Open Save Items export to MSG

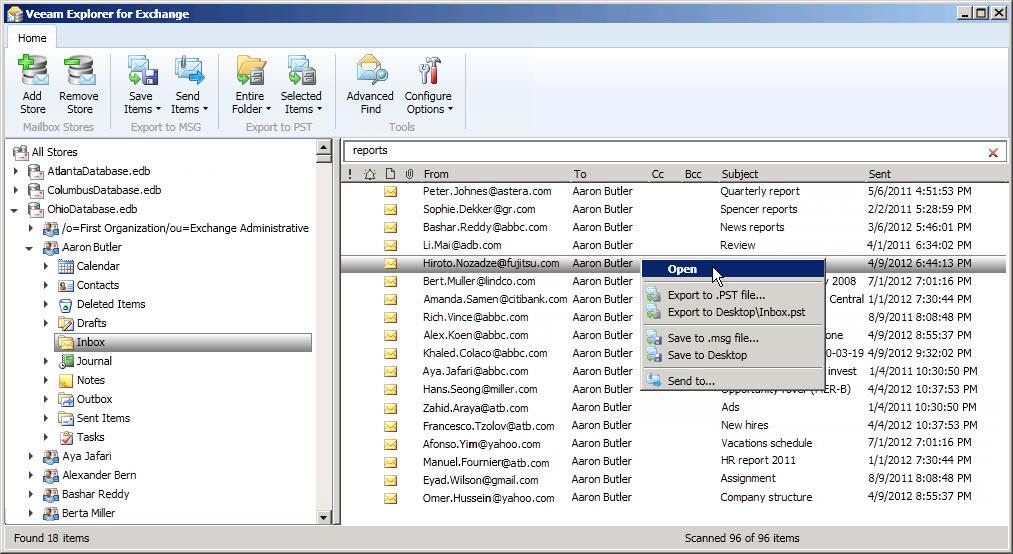coord(141,85)
